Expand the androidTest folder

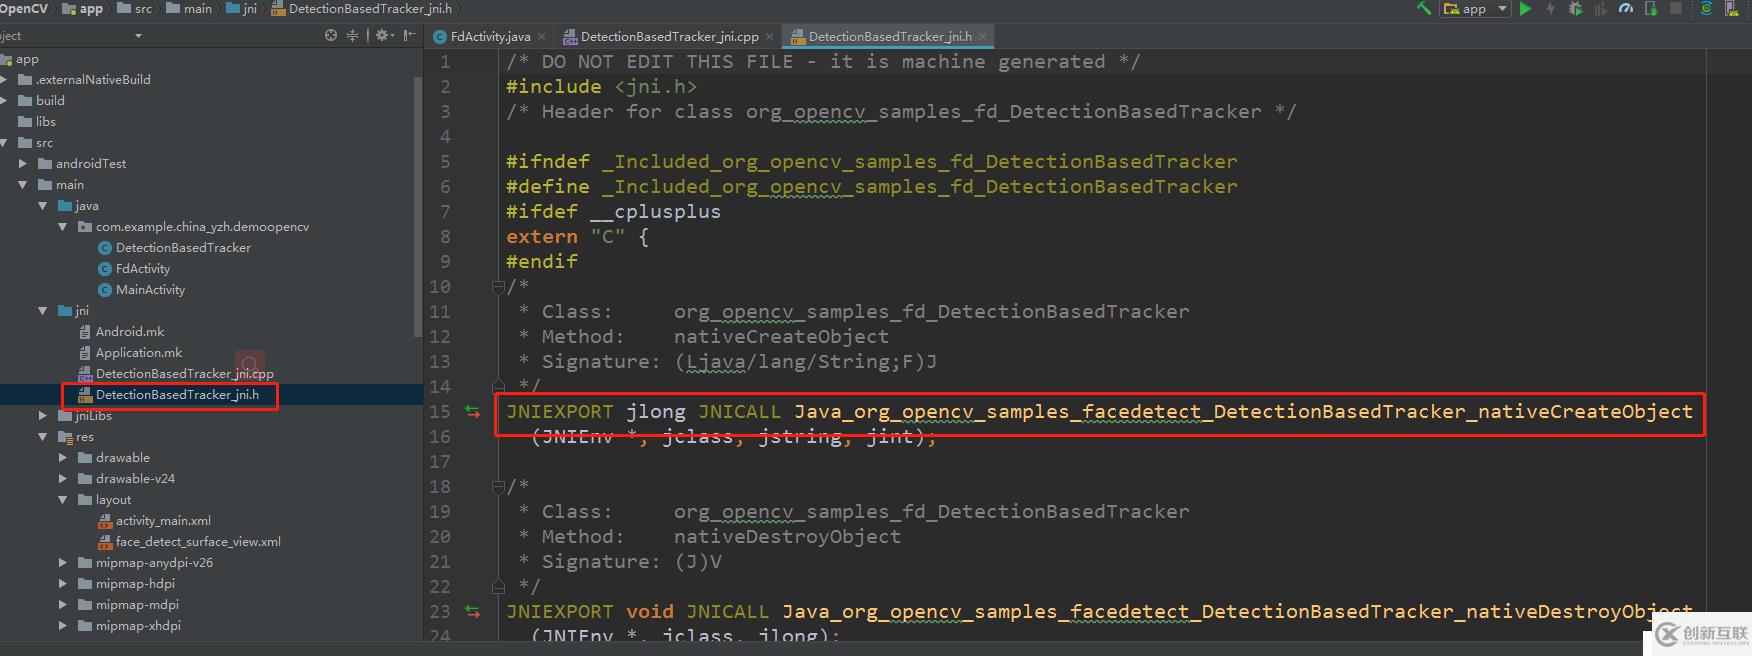click(23, 163)
